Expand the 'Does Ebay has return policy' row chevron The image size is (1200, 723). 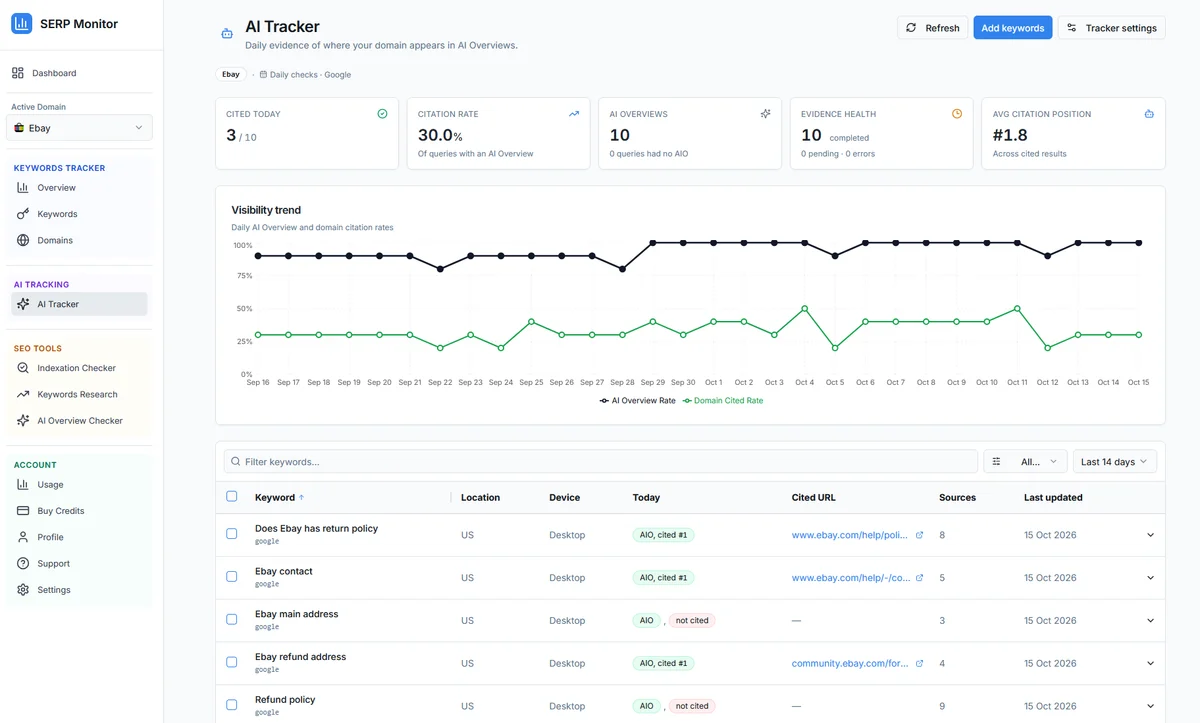point(1150,535)
